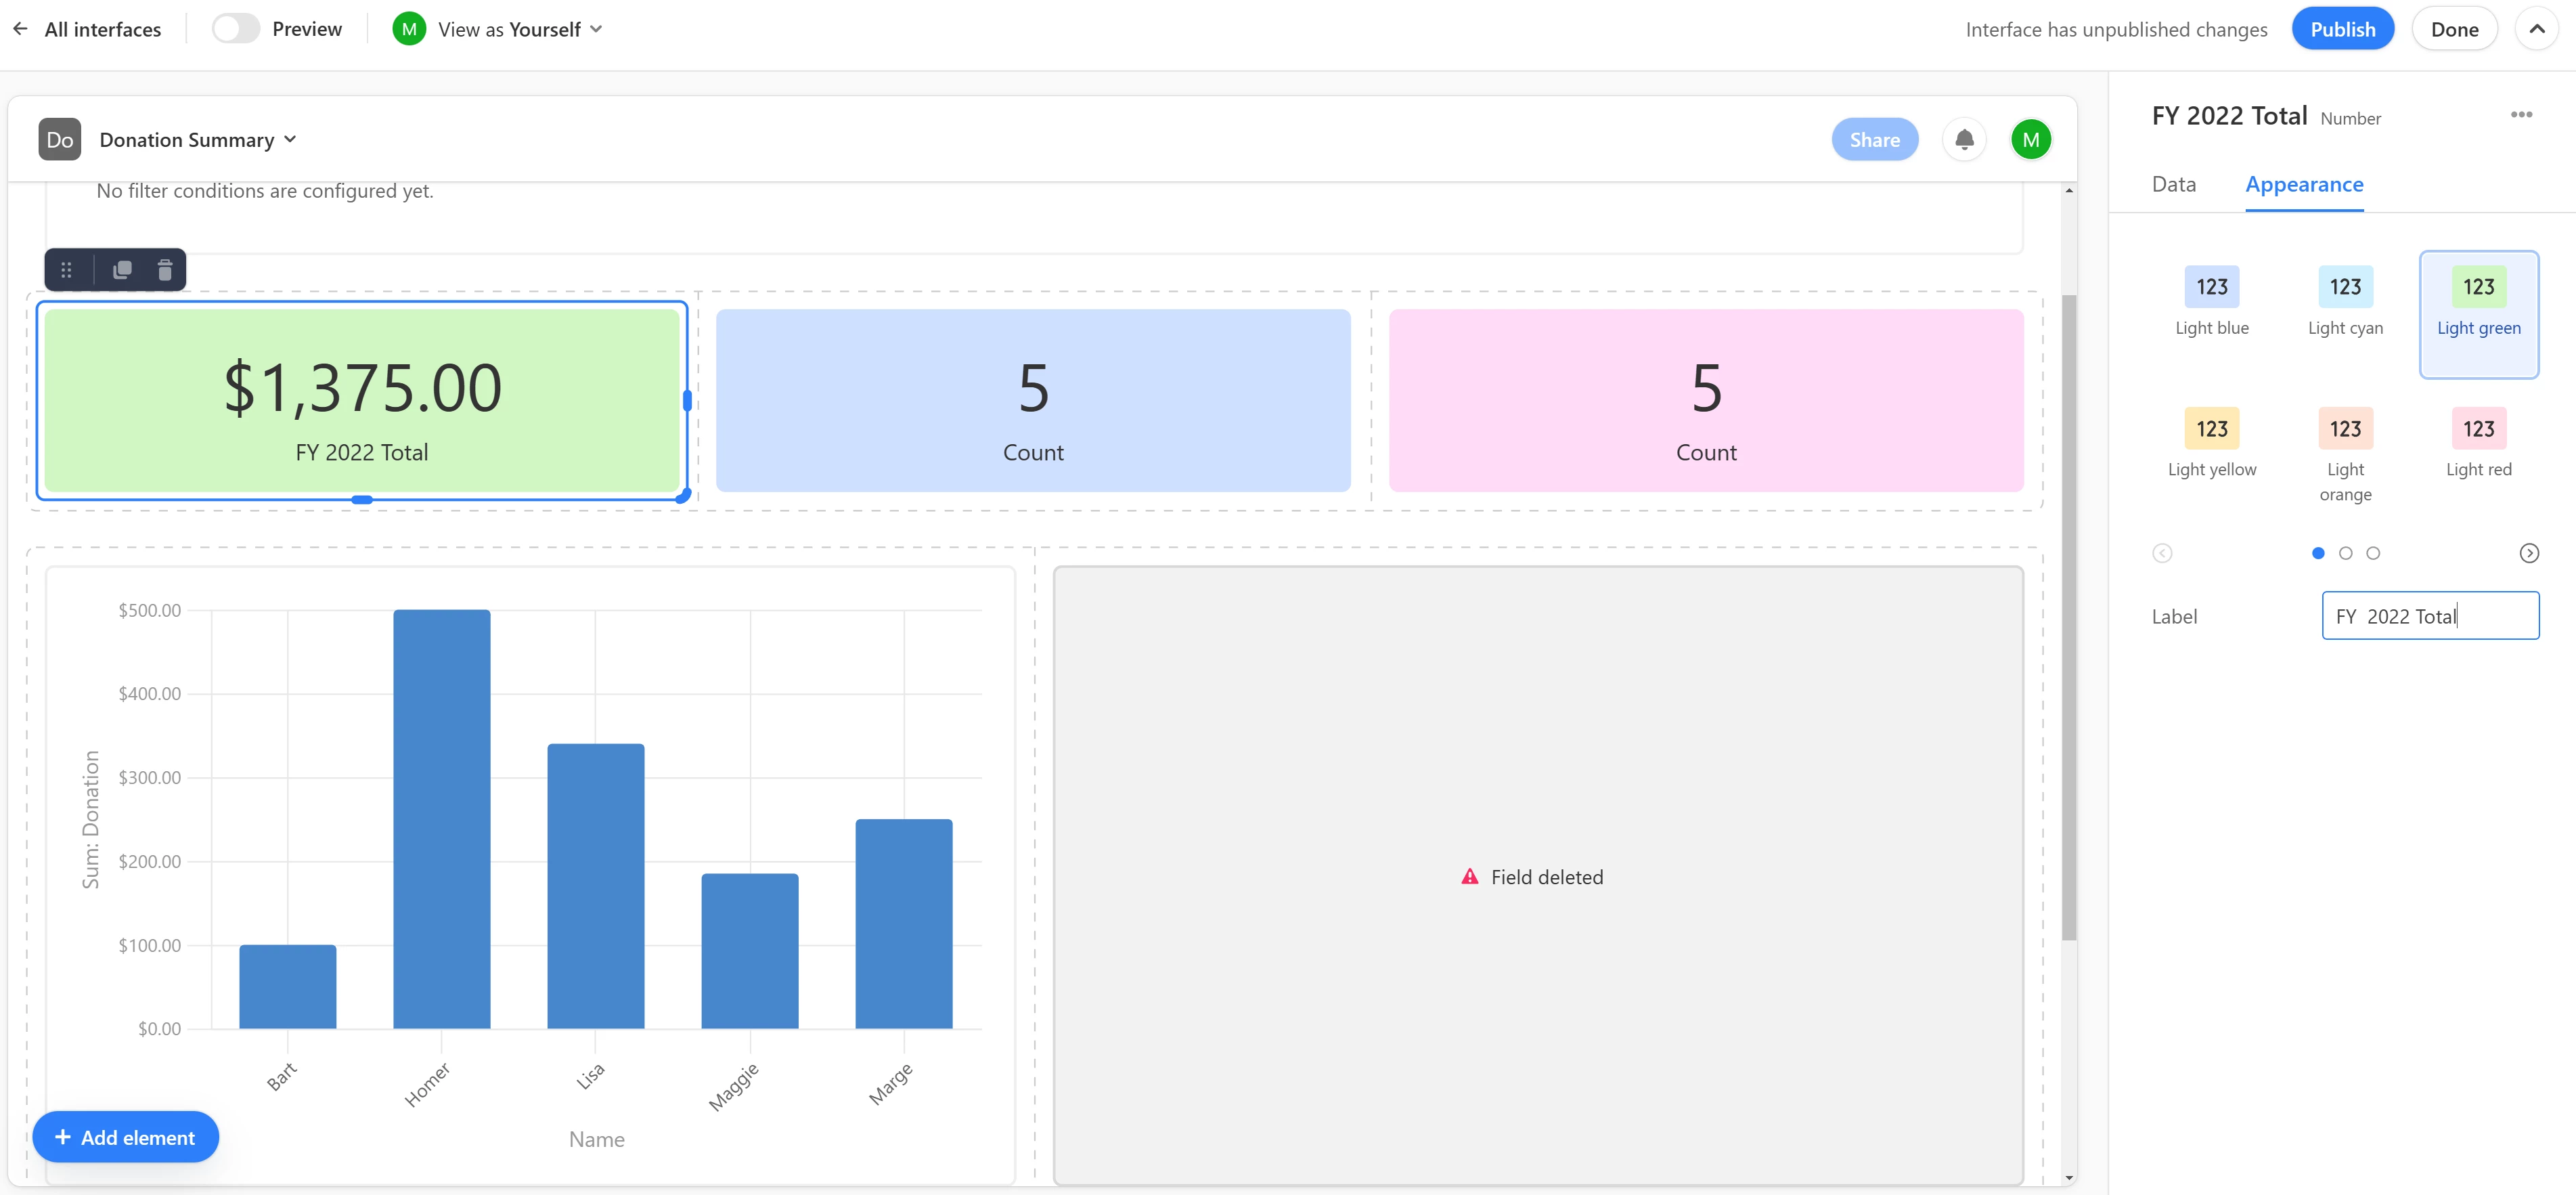Duplicate the selected FY 2022 Total element
The image size is (2576, 1195).
[122, 270]
